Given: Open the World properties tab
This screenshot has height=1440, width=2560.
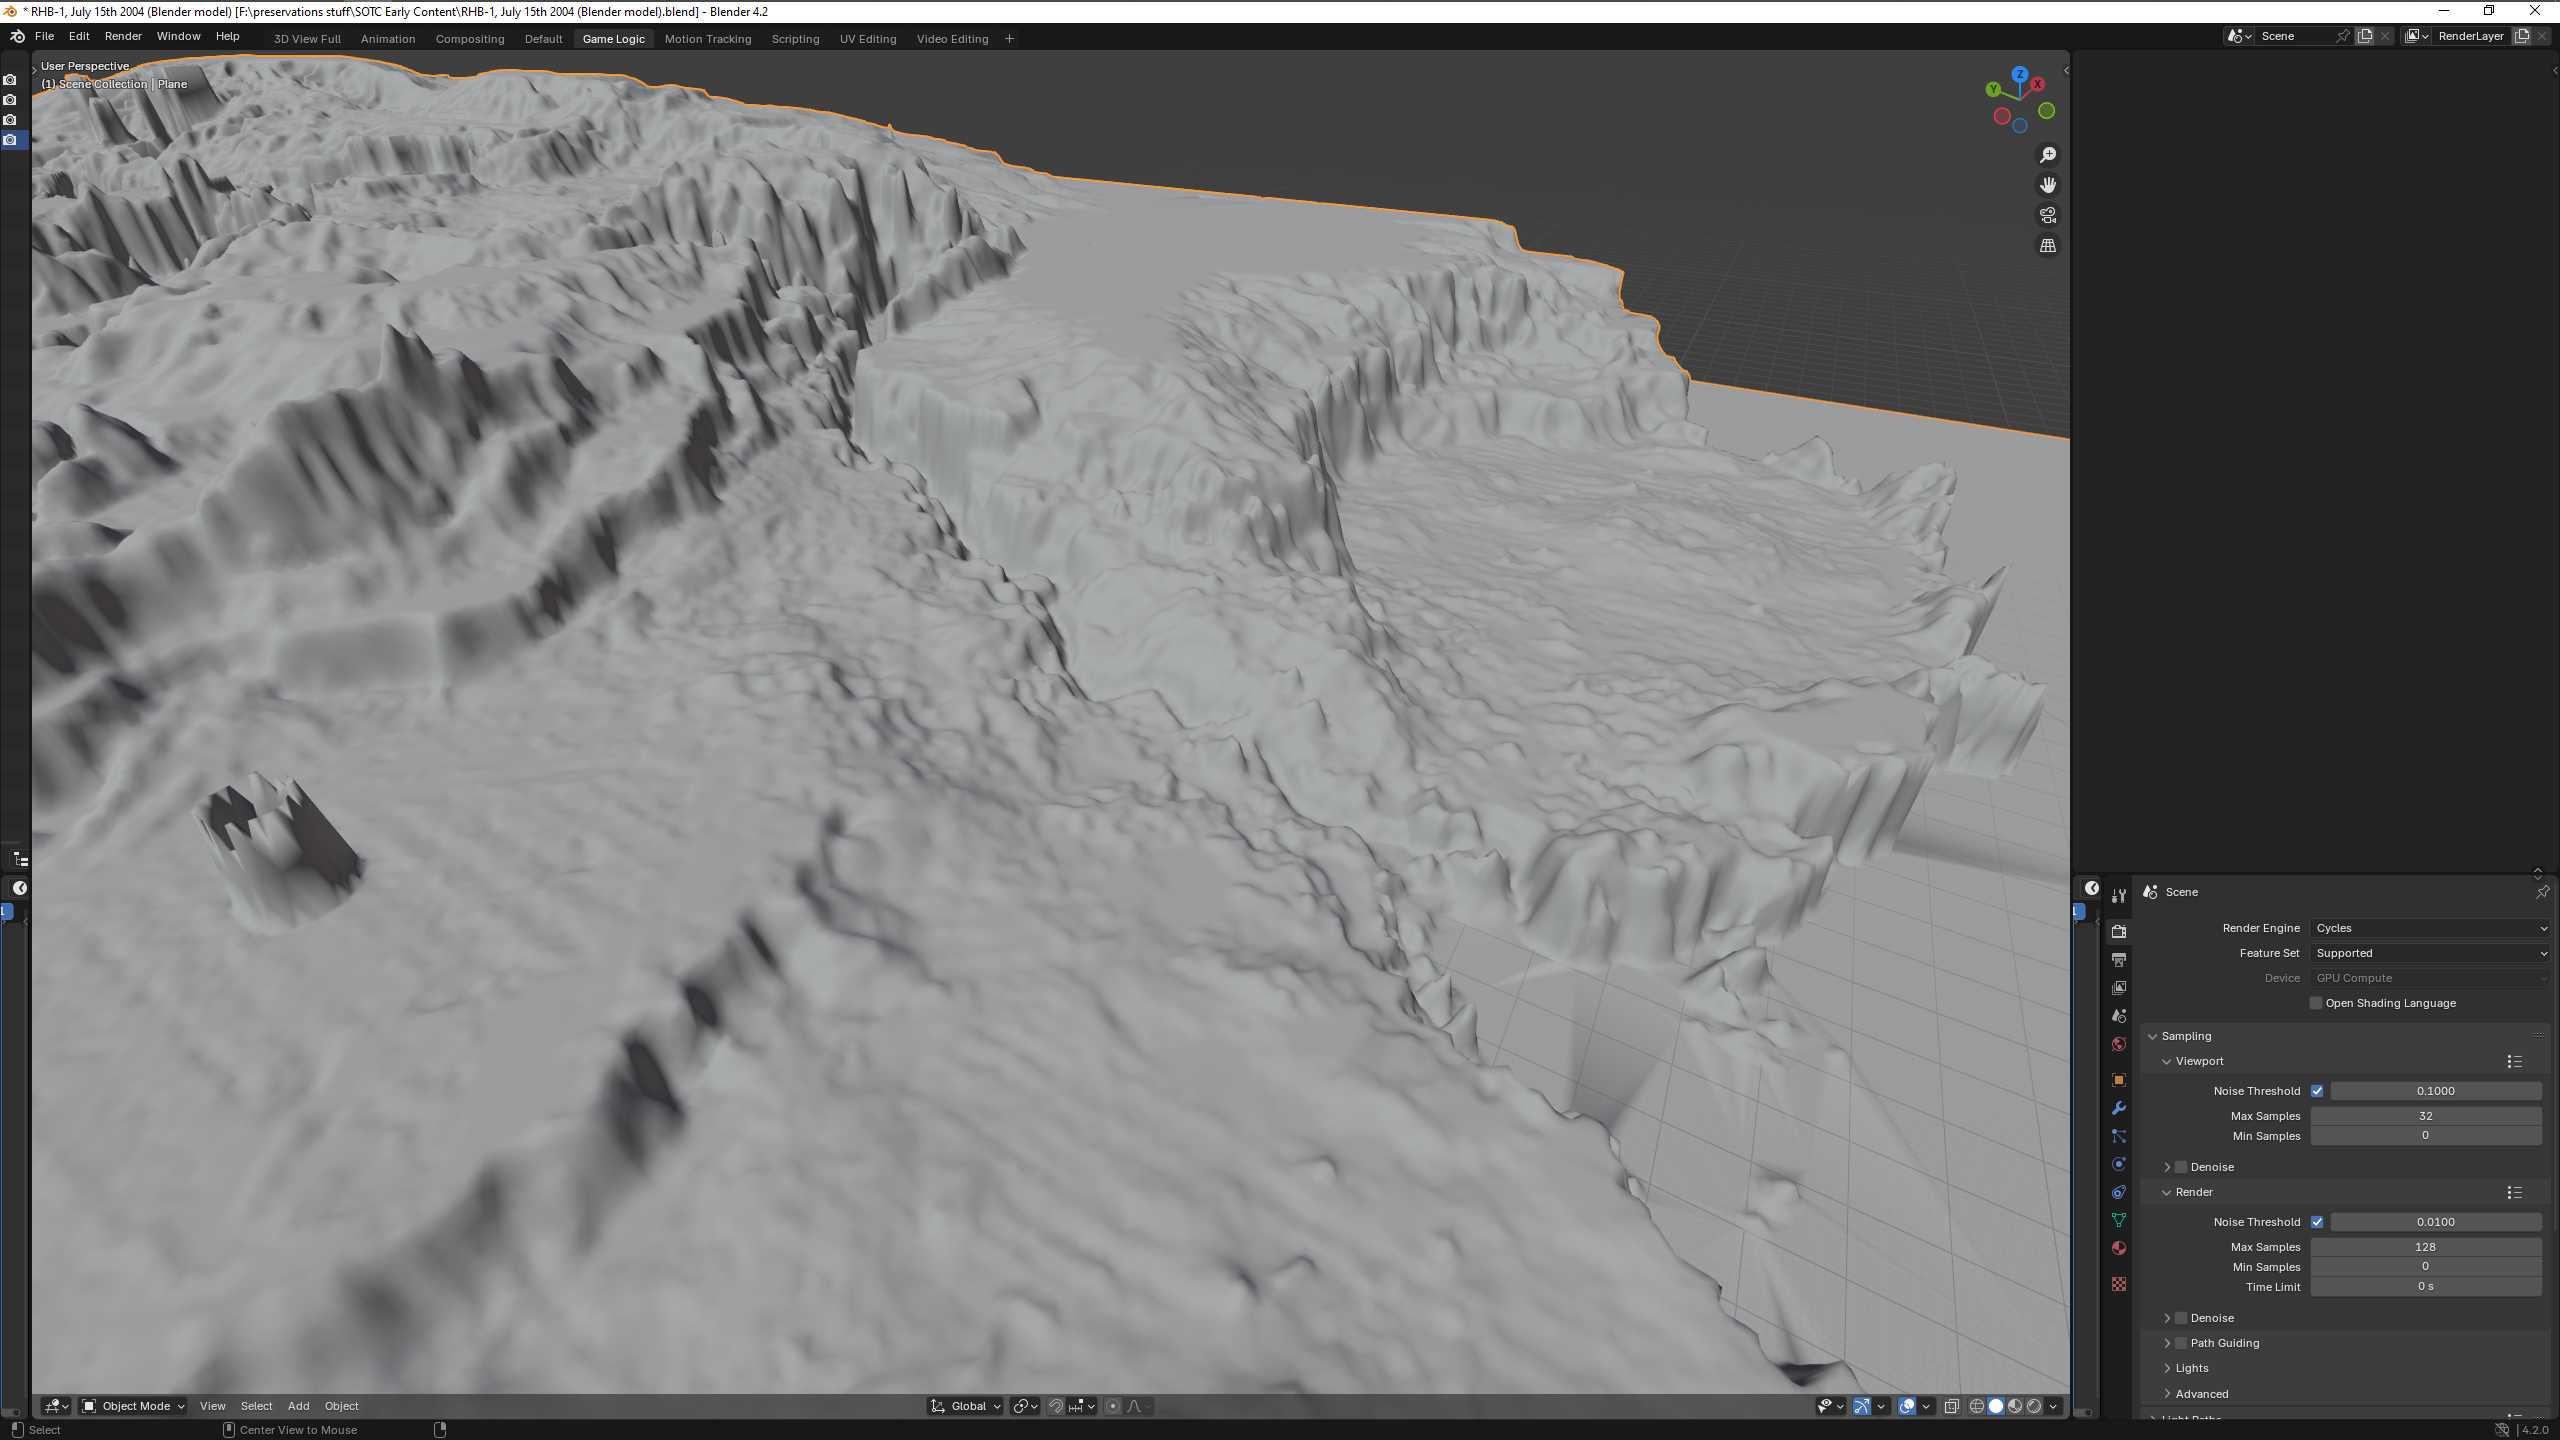Looking at the screenshot, I should pyautogui.click(x=2118, y=1044).
